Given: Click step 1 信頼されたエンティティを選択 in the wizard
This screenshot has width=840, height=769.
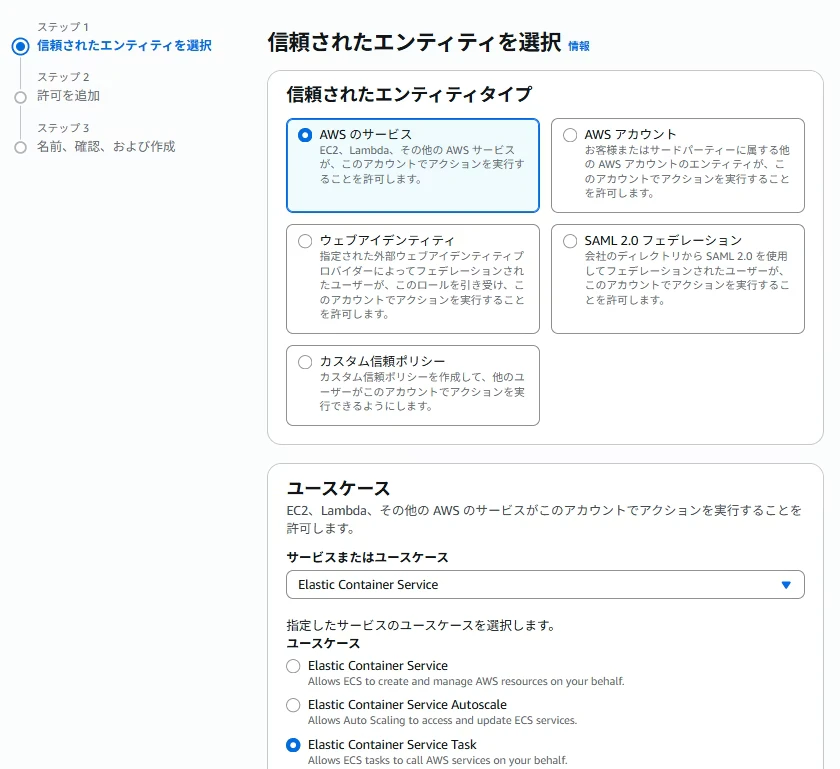Looking at the screenshot, I should click(x=124, y=46).
